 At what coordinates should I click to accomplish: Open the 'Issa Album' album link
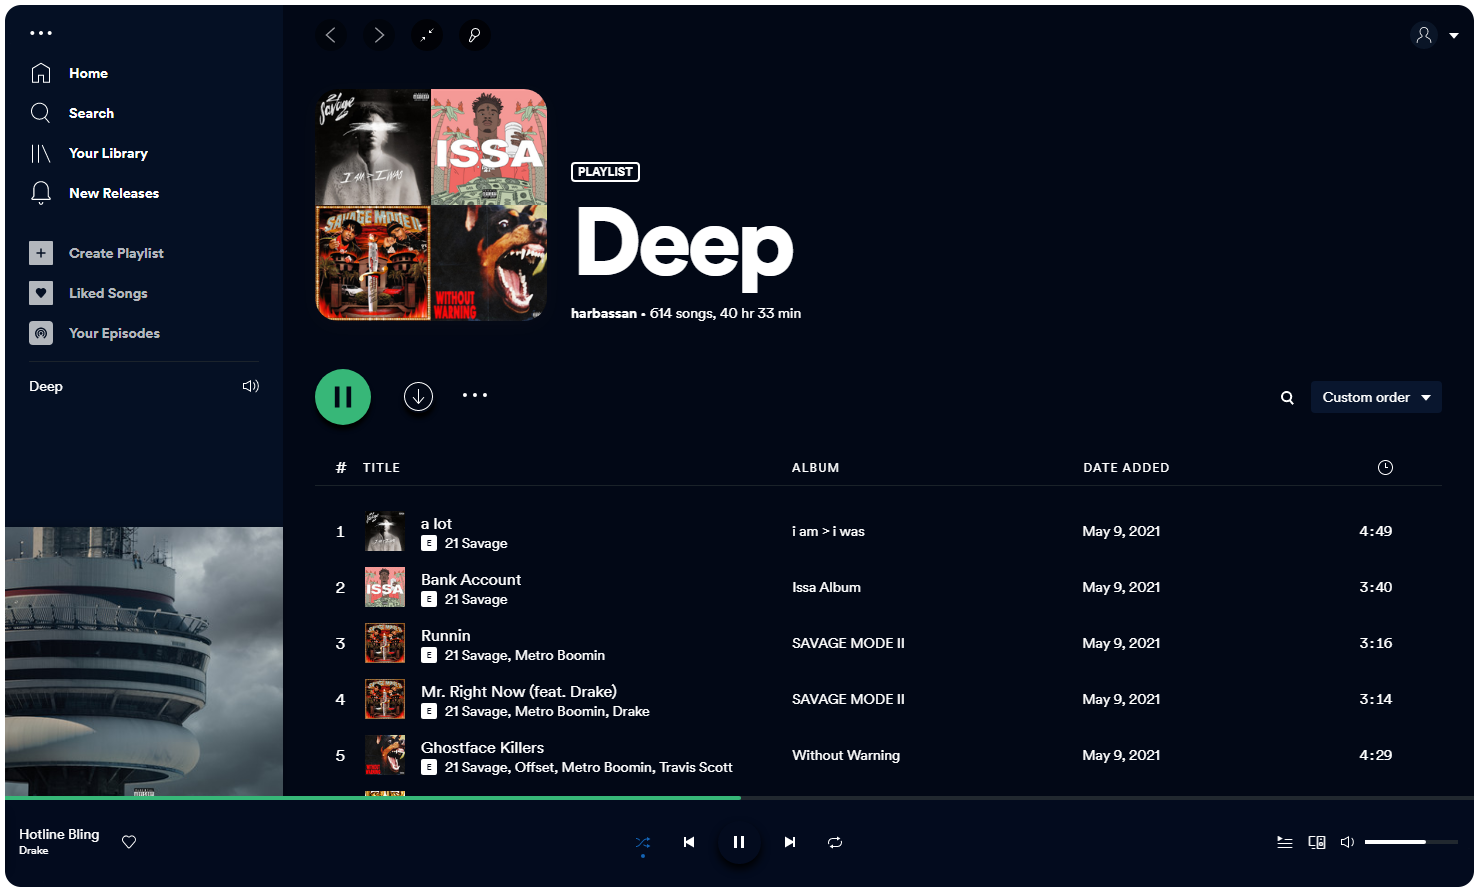826,587
